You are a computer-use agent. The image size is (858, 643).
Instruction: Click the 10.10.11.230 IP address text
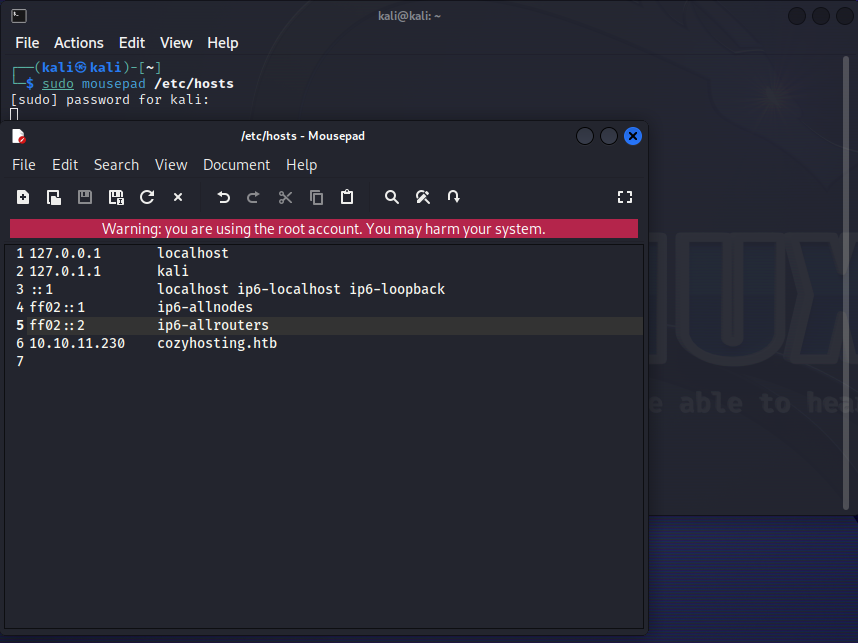[77, 343]
